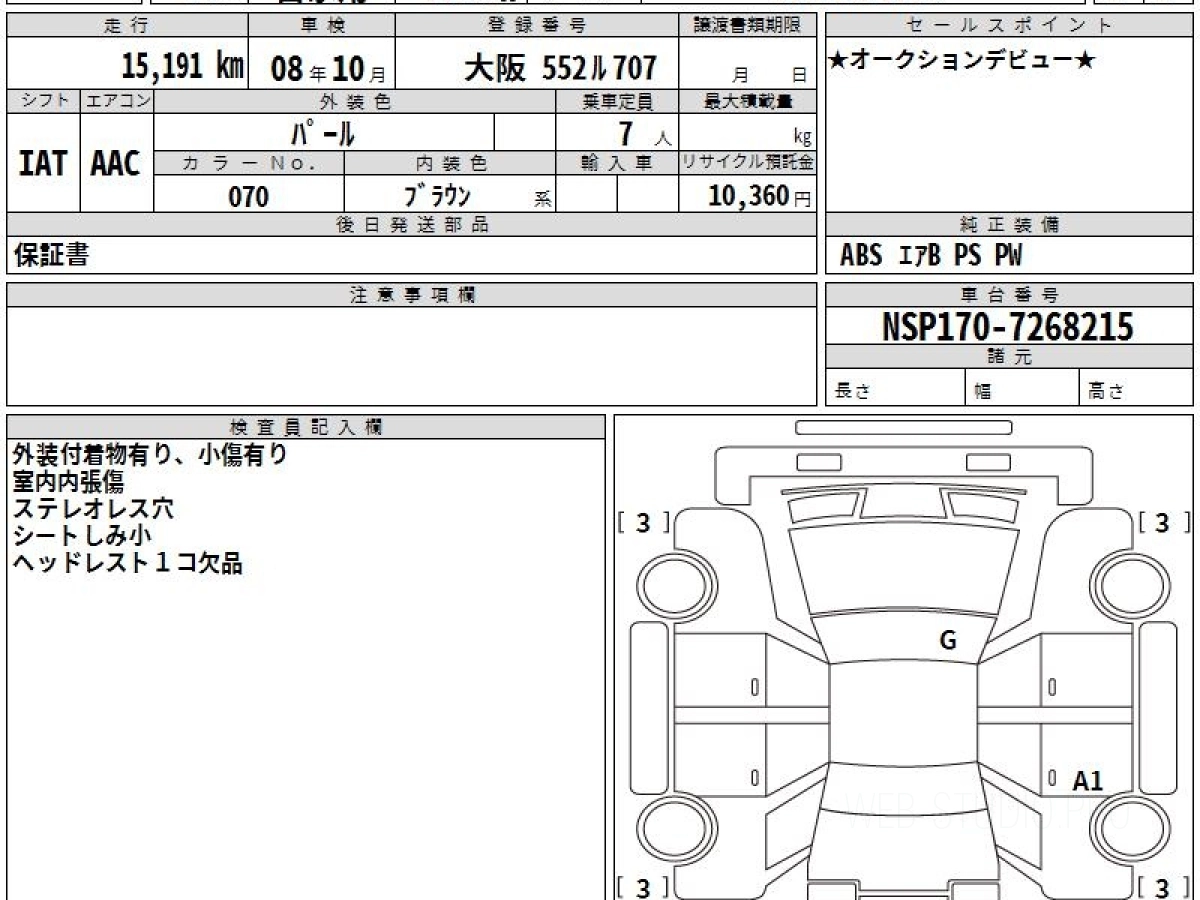This screenshot has height=900, width=1200.
Task: Select registration plate 大阪 552ル707
Action: coord(560,68)
